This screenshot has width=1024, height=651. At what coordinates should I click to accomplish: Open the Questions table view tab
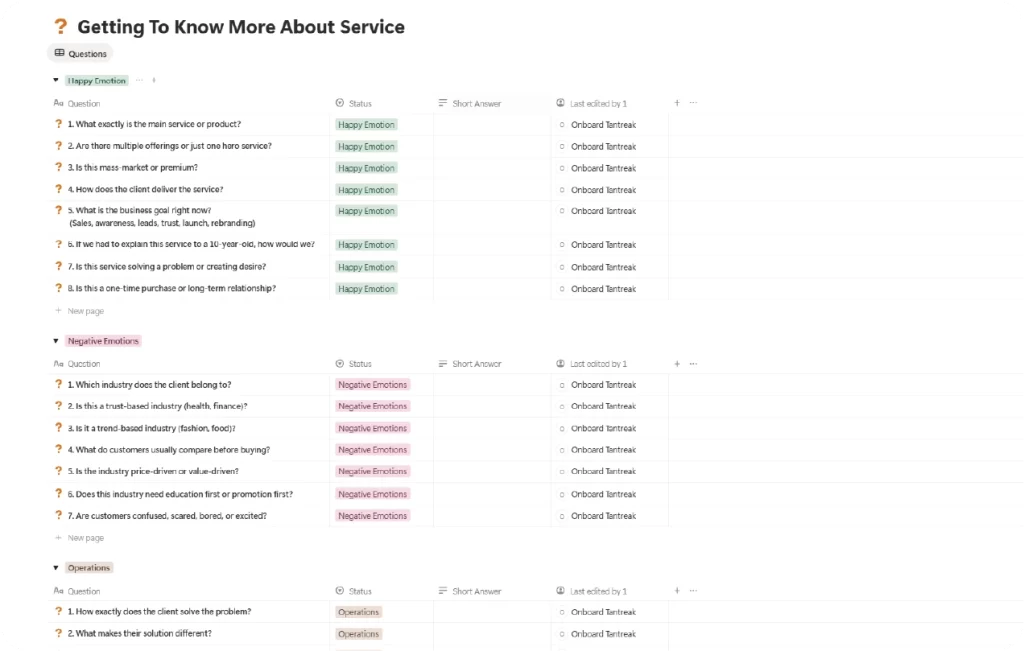[81, 53]
